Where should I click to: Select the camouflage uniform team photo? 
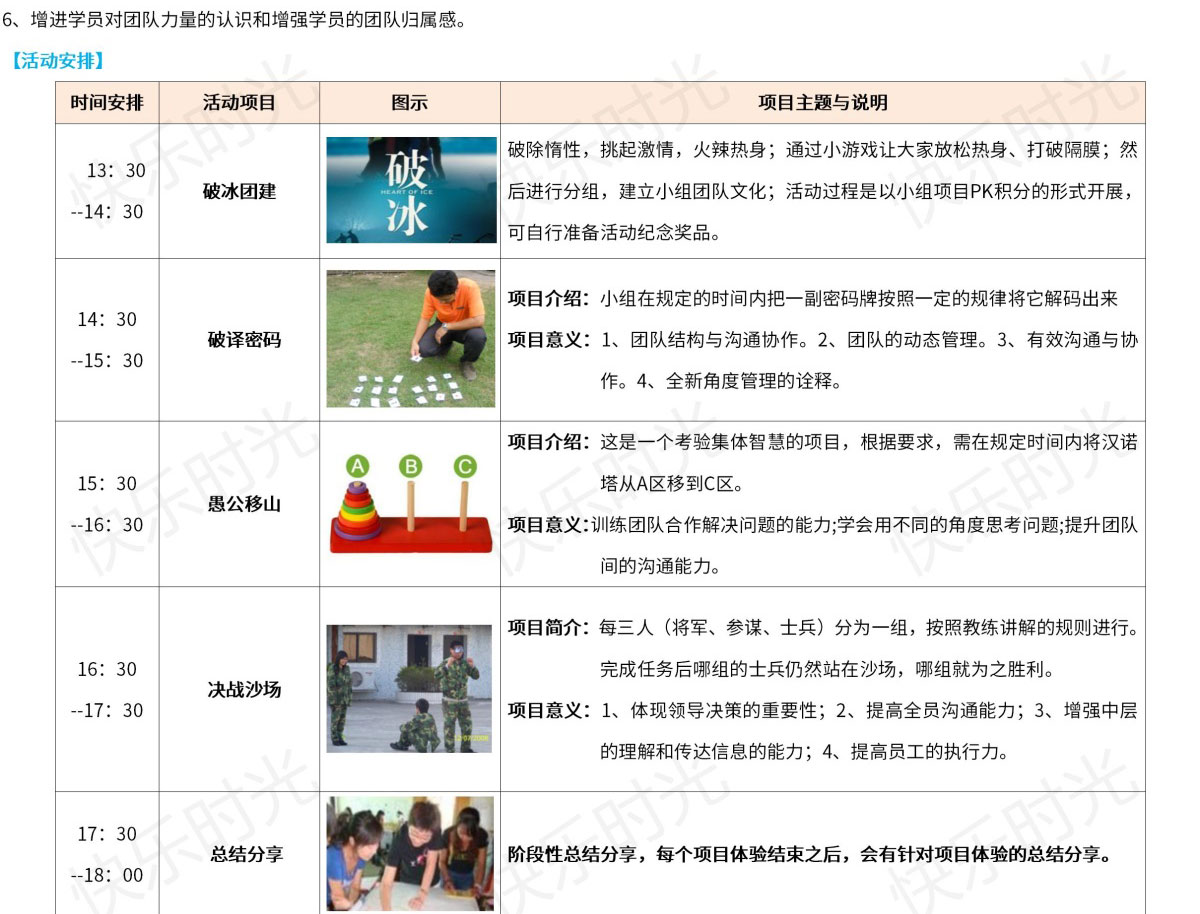409,689
